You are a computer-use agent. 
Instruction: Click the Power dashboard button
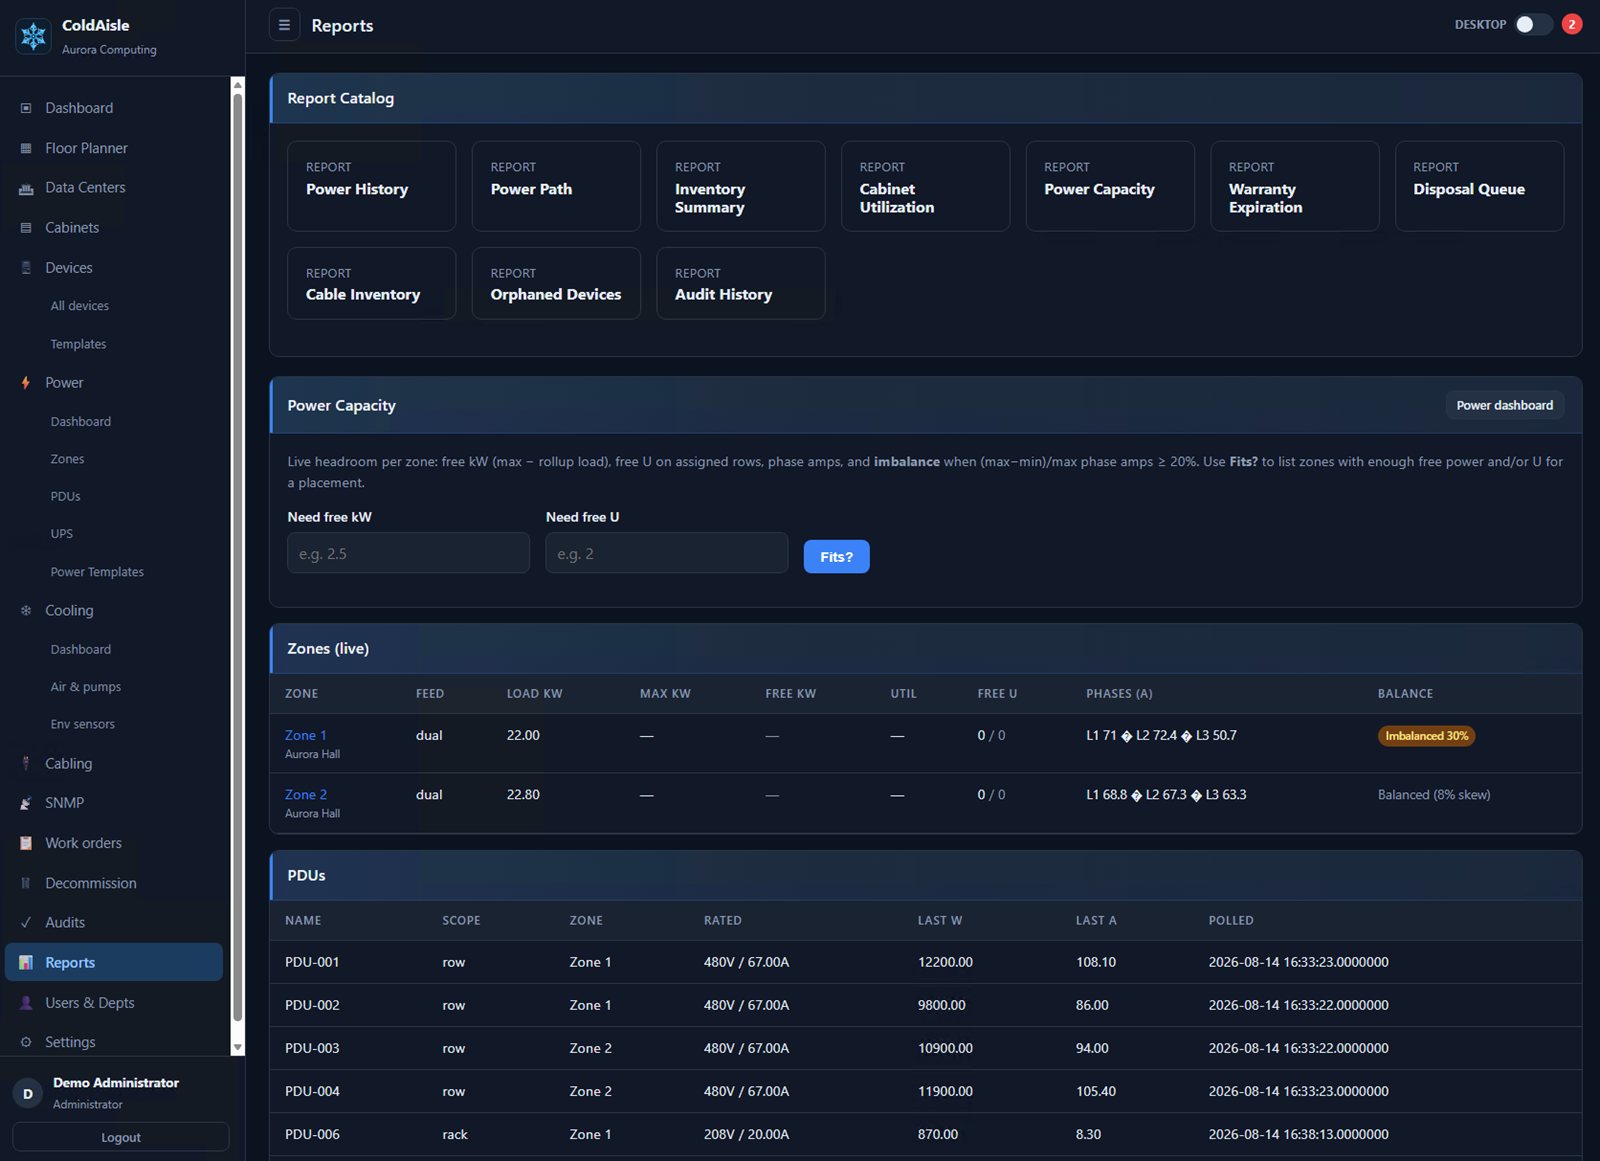click(1505, 405)
